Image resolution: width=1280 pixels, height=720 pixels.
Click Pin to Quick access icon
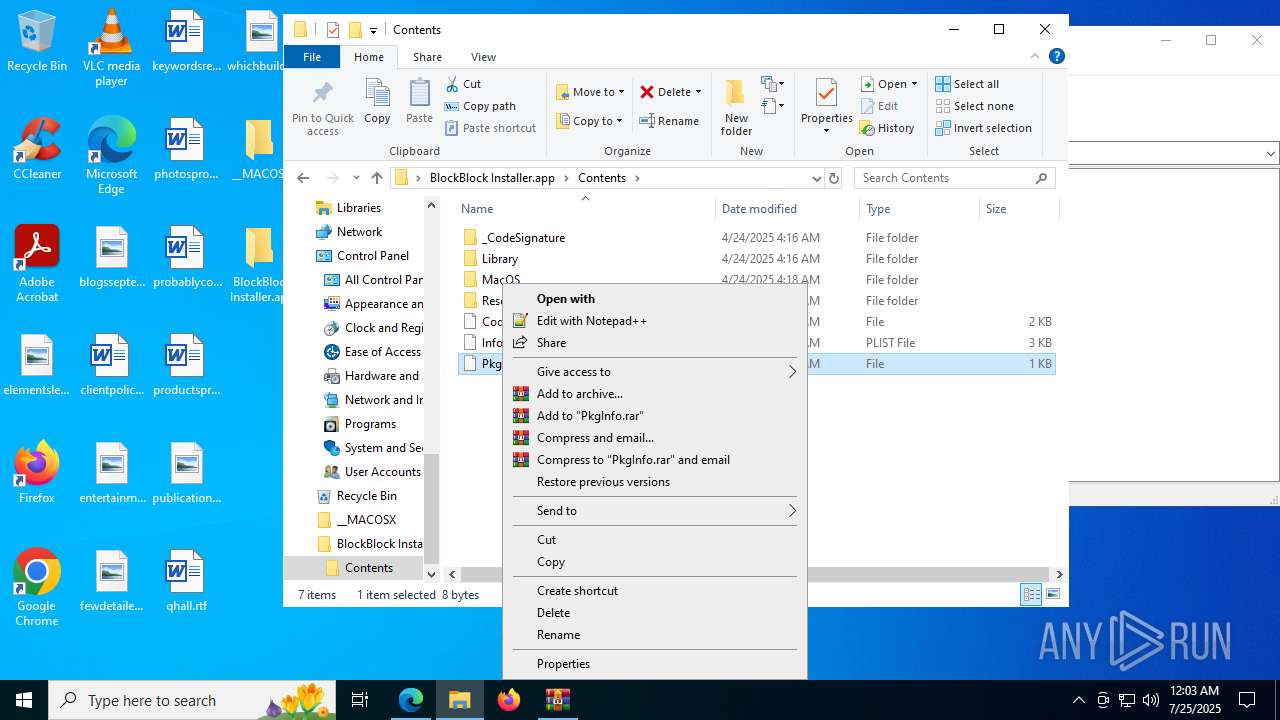(322, 108)
